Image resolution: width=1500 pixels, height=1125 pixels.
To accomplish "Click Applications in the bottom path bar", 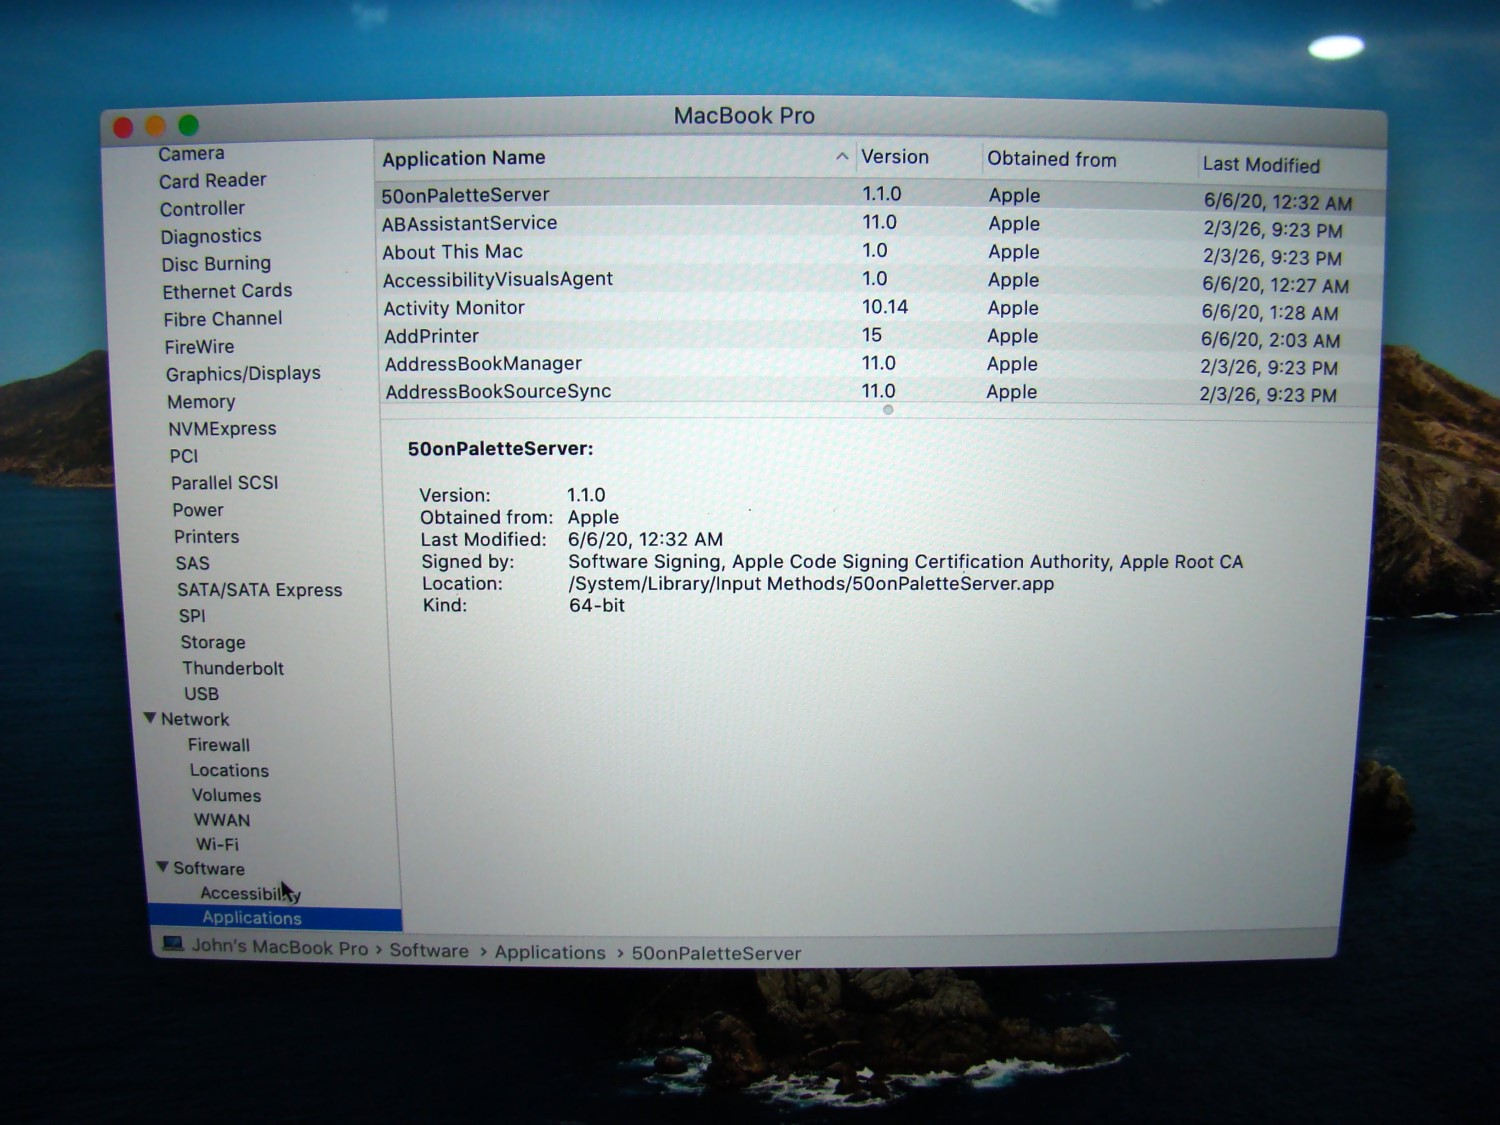I will click(550, 952).
